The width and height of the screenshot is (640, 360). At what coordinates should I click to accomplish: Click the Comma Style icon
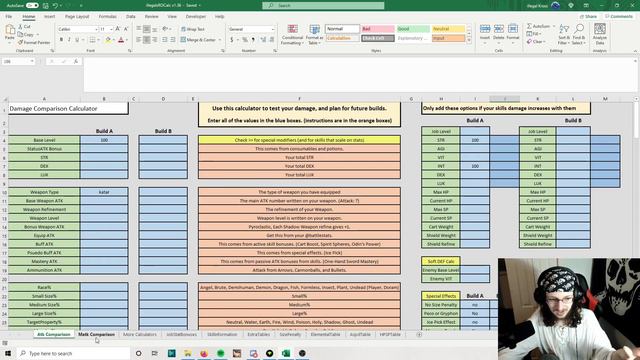coord(253,40)
